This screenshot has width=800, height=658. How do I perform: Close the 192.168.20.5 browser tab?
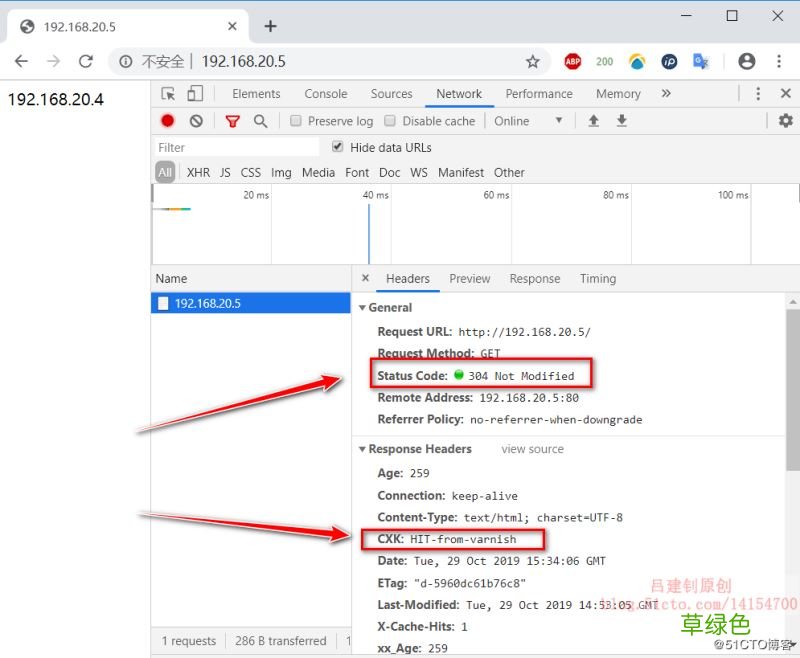(x=232, y=26)
